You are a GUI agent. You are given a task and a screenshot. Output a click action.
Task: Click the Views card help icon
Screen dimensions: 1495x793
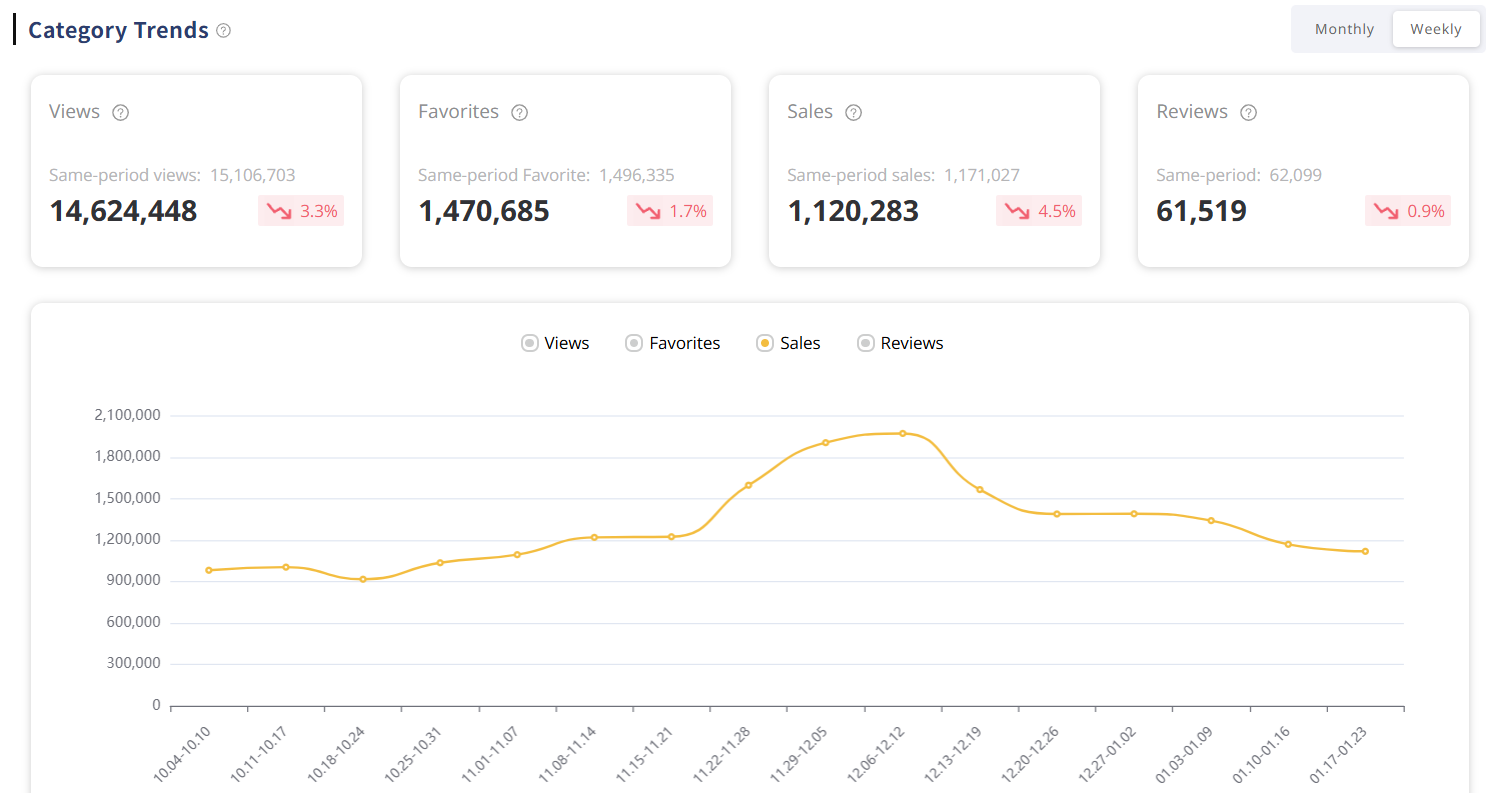pos(121,113)
